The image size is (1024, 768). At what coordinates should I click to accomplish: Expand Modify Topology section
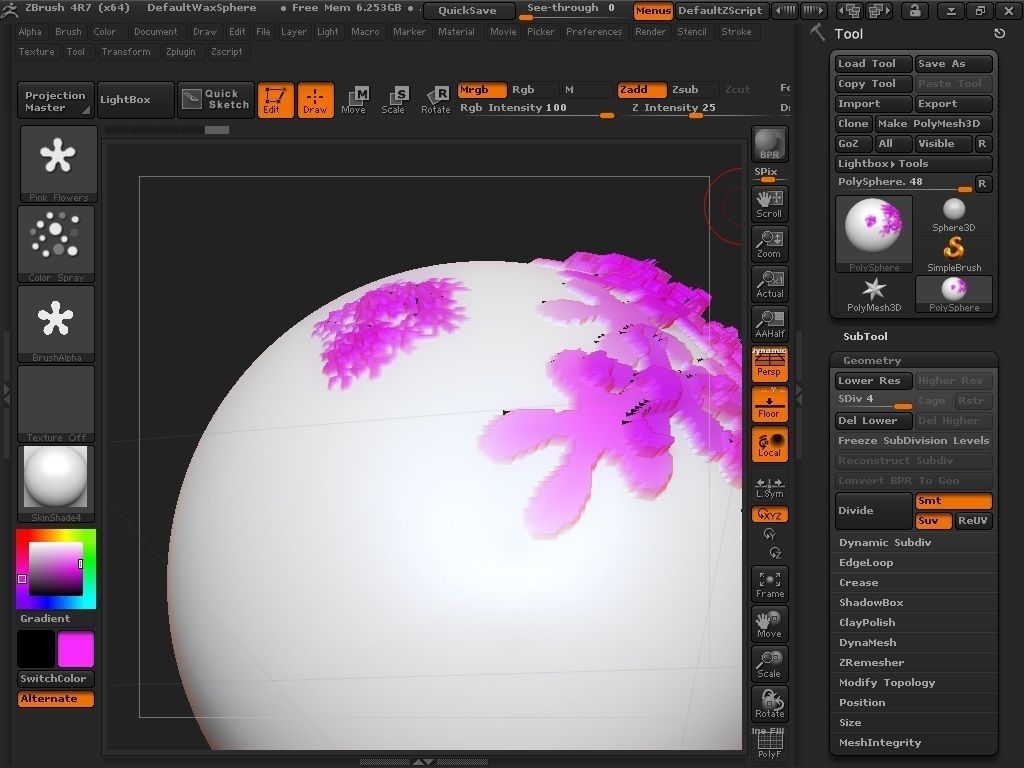[886, 682]
